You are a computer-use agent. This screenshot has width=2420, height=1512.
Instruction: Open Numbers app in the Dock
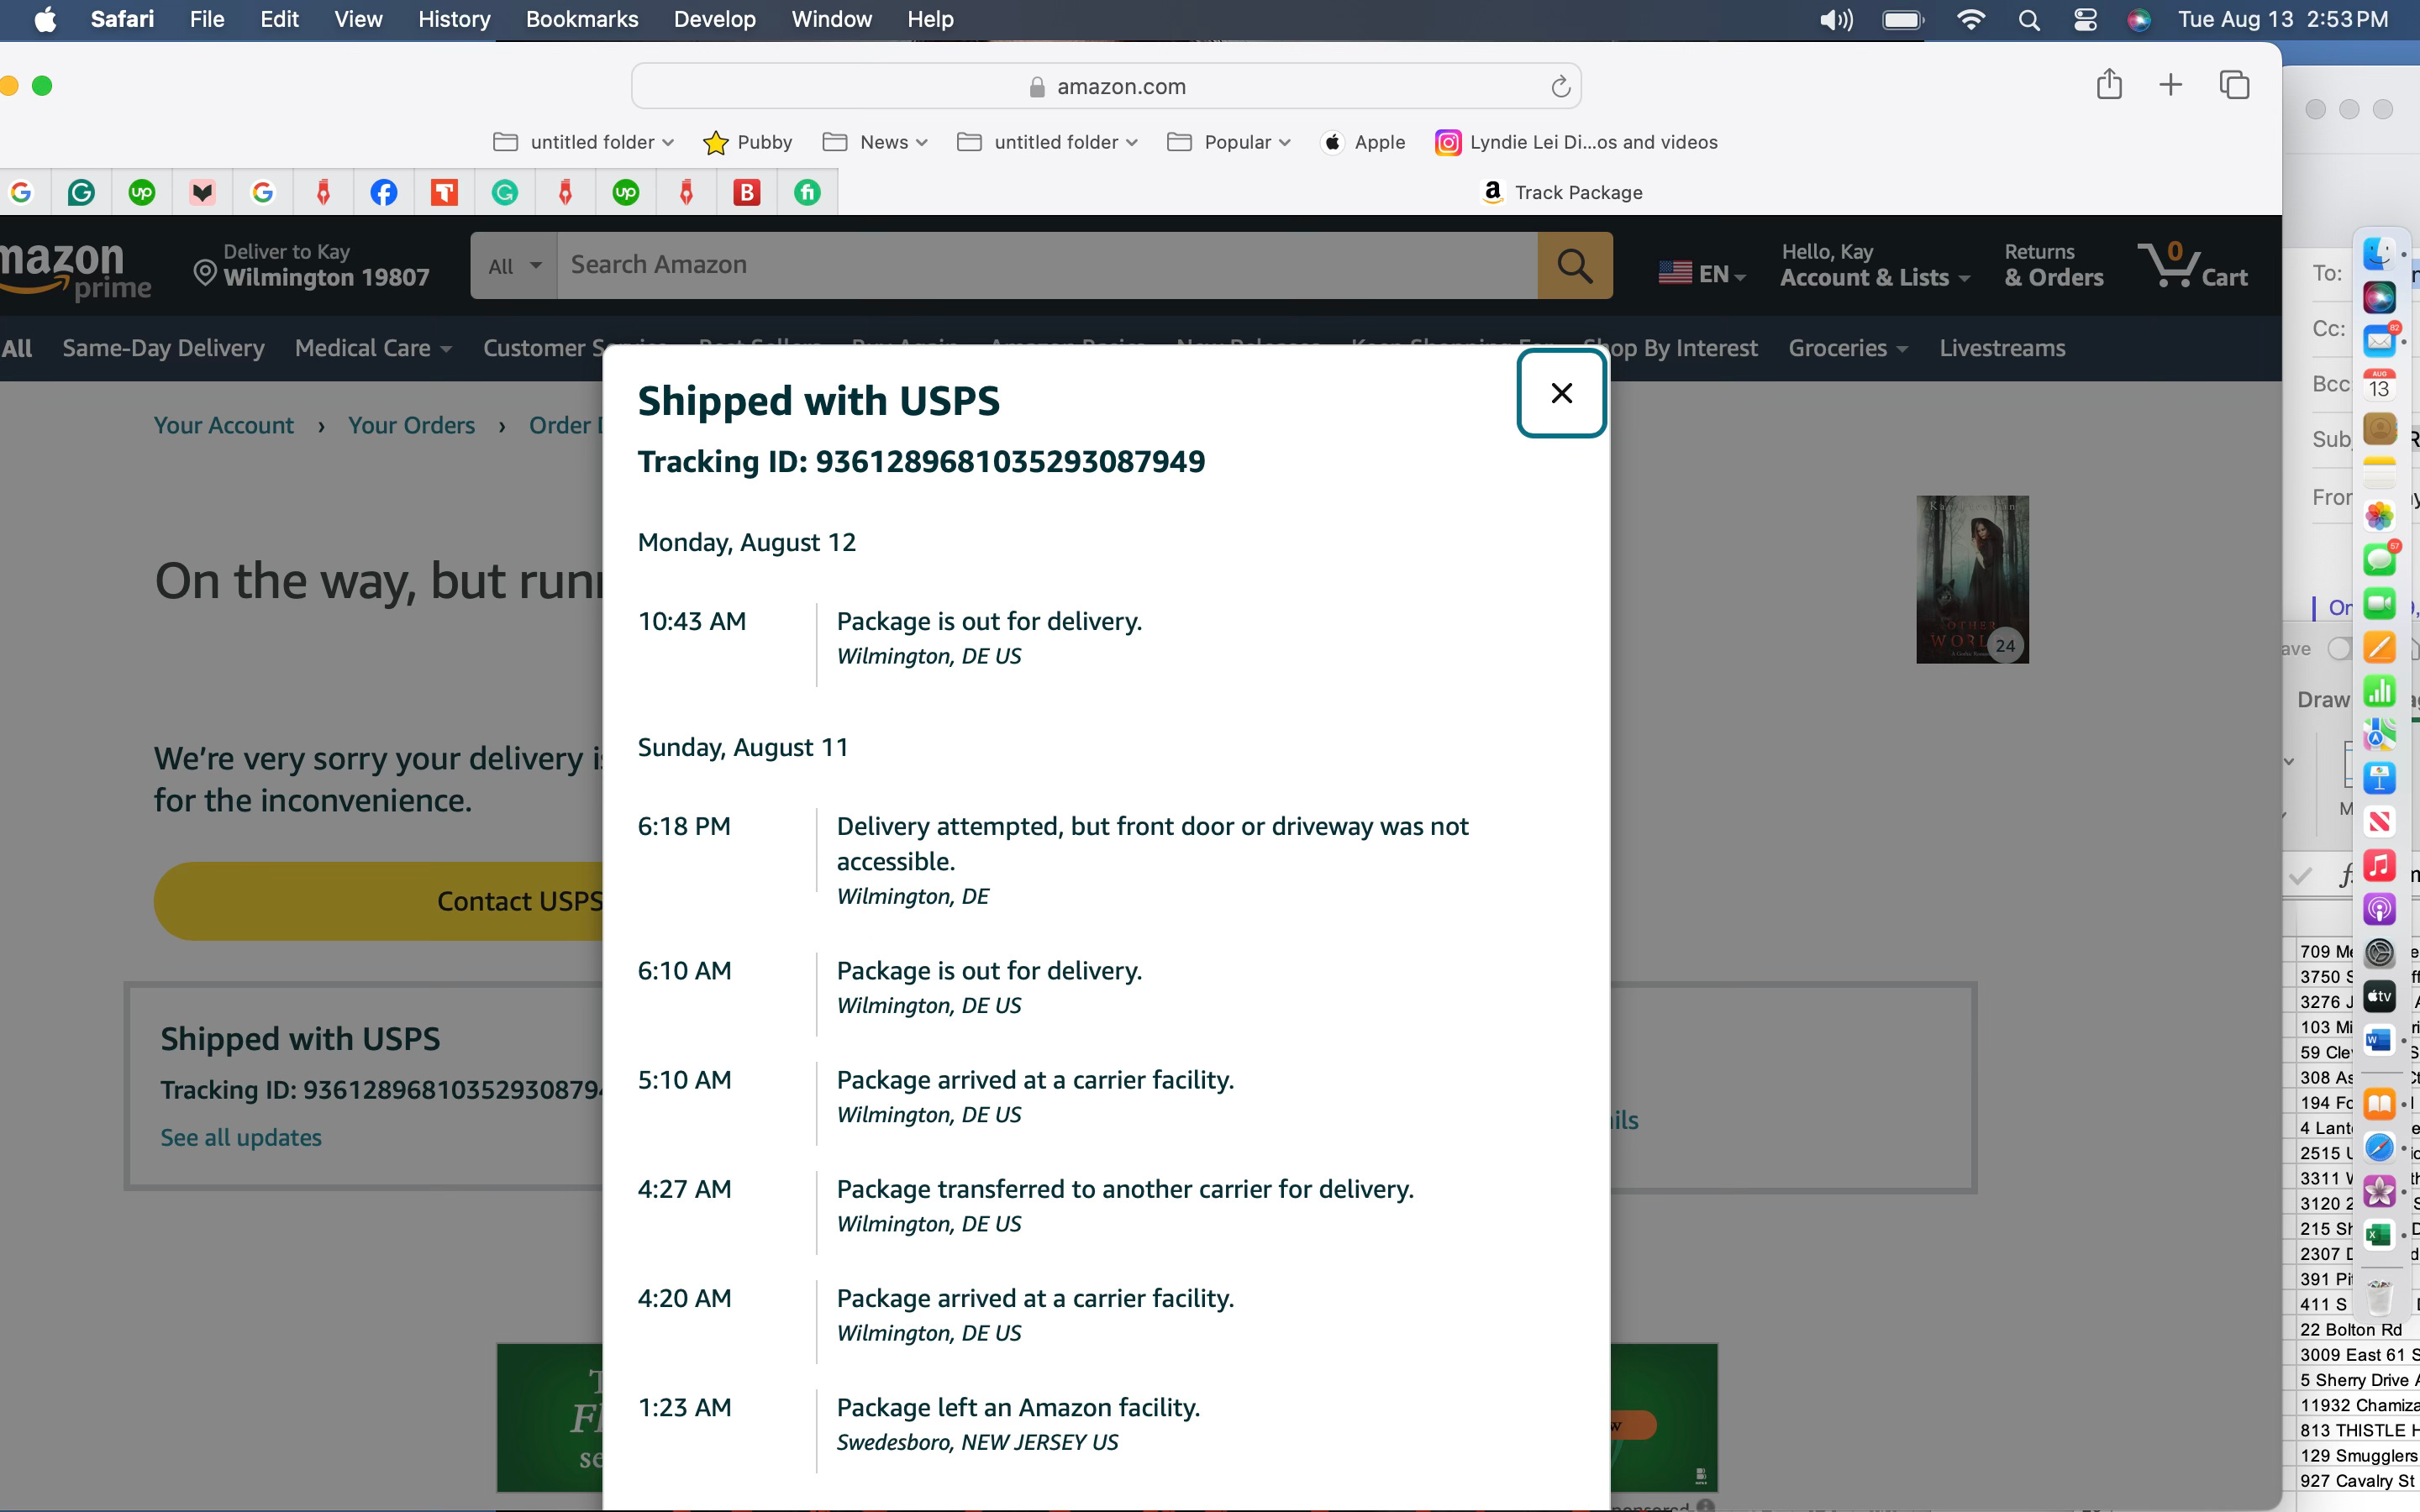tap(2379, 691)
